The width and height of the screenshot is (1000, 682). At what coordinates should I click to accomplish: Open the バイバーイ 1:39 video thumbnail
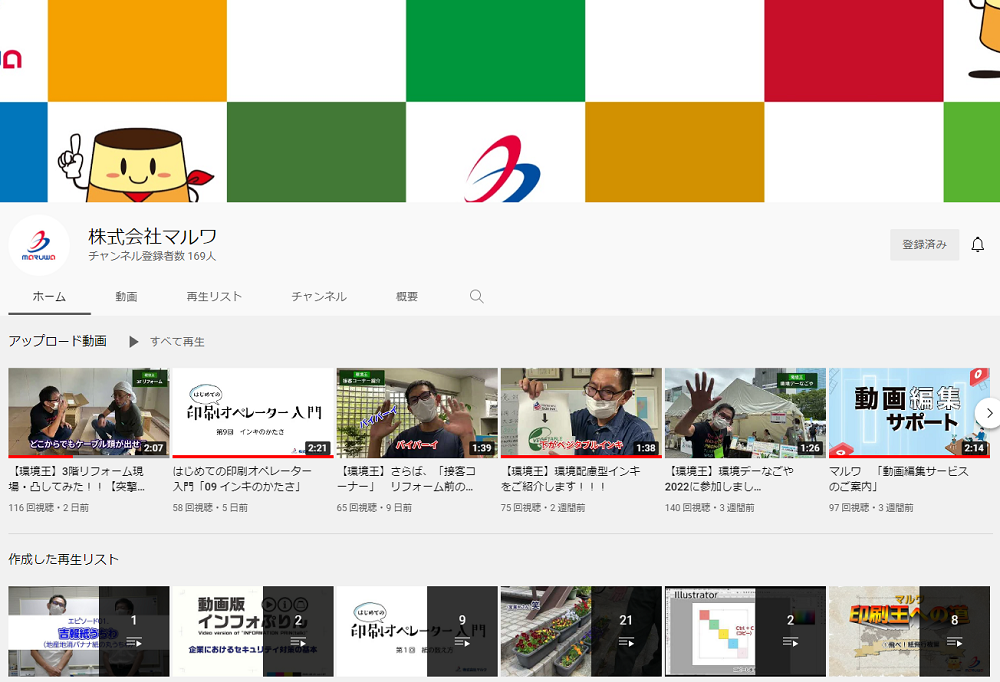point(417,413)
